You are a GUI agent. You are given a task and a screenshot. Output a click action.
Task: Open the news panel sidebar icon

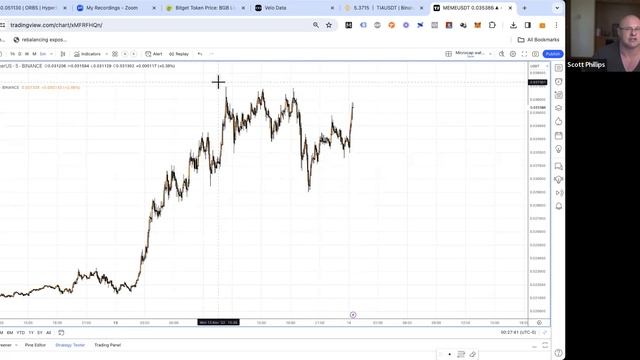point(558,95)
